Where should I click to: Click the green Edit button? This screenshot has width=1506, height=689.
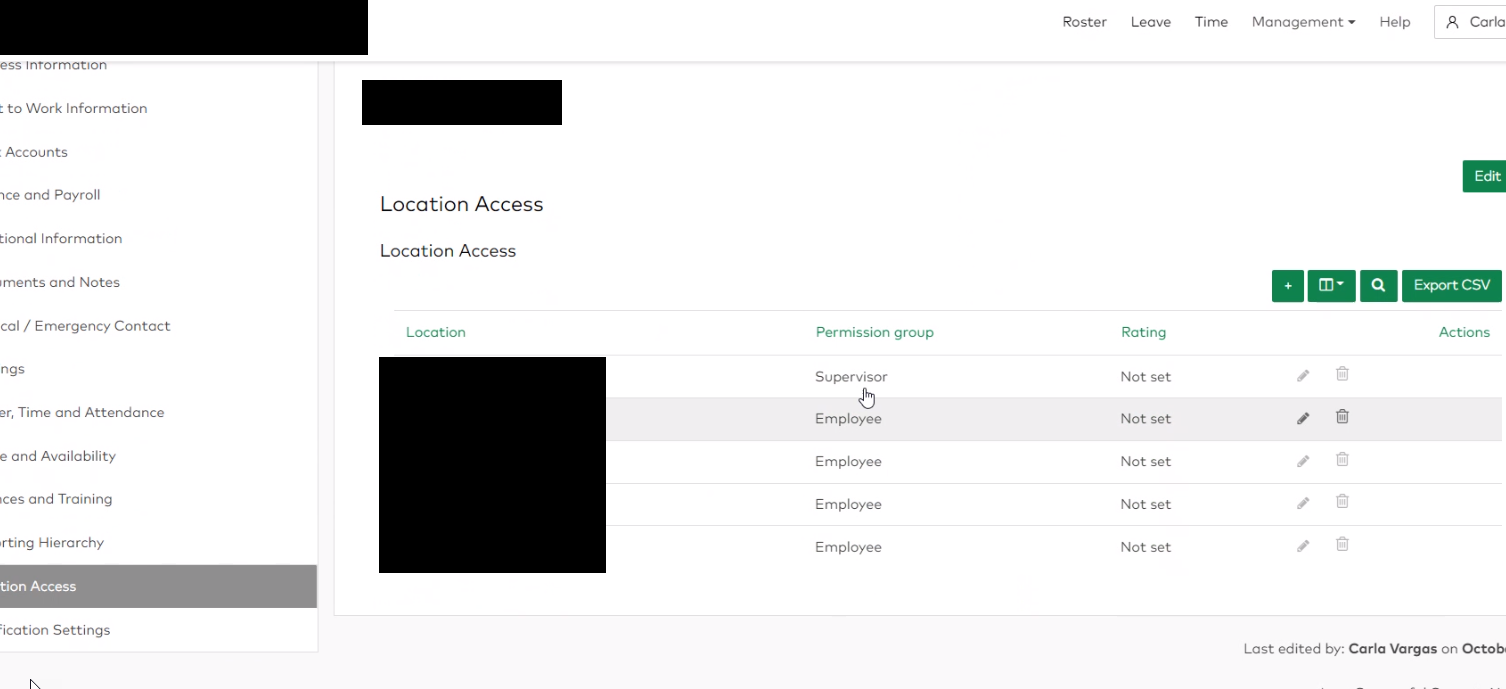point(1485,176)
